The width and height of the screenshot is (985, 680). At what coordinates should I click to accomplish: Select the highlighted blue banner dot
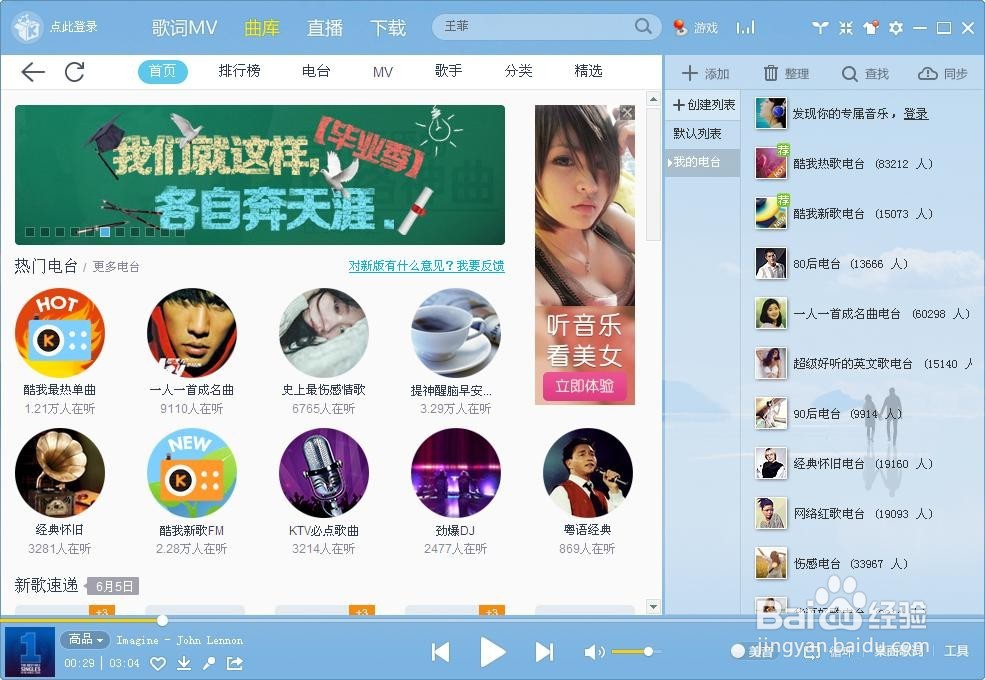click(105, 232)
